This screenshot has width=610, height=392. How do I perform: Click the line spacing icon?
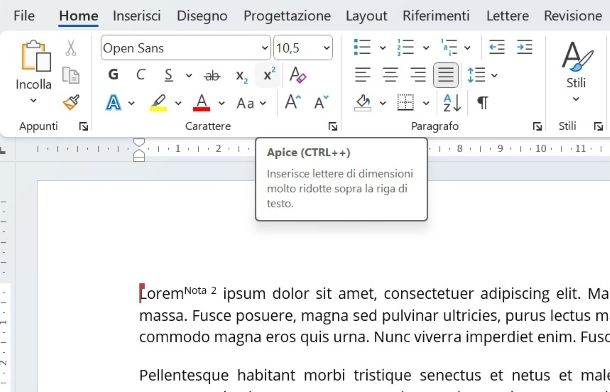pyautogui.click(x=476, y=75)
